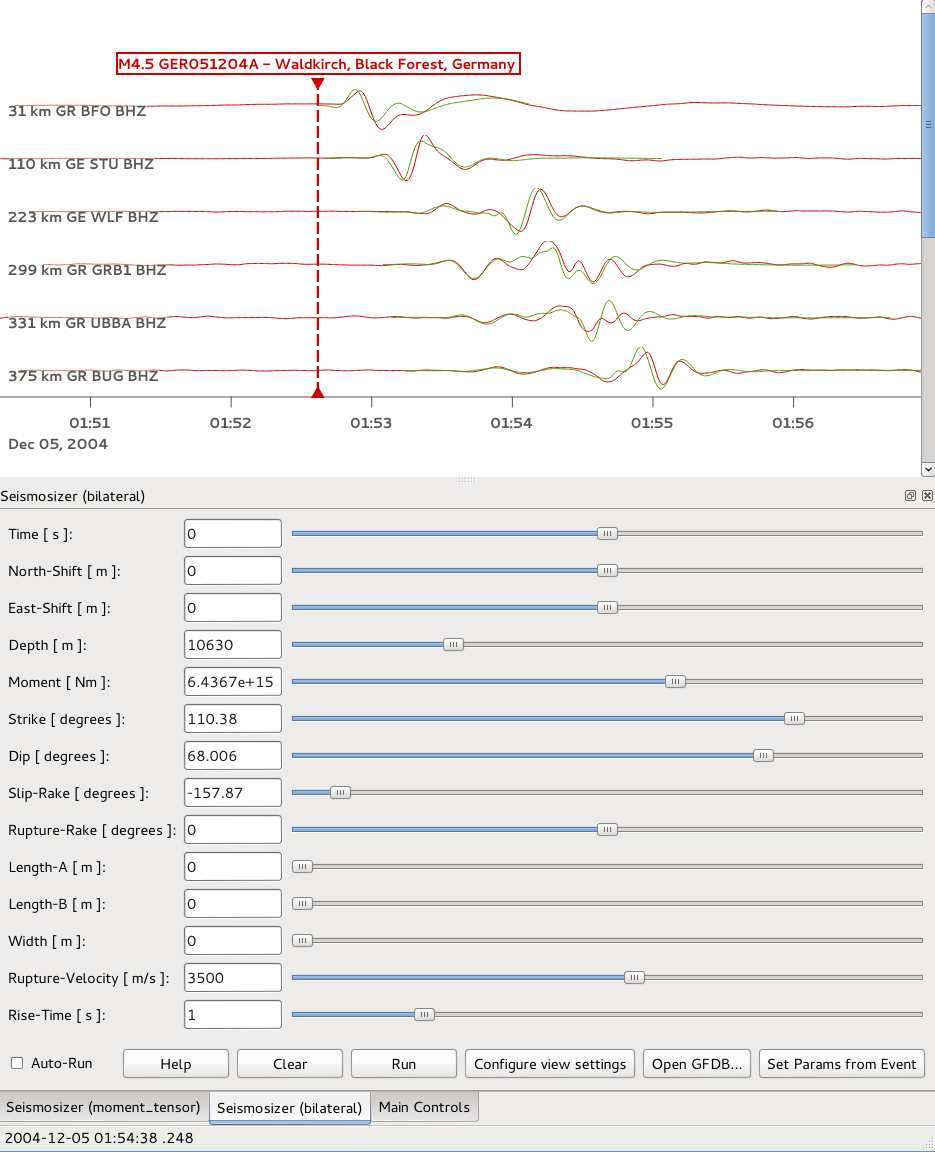The width and height of the screenshot is (935, 1152).
Task: Focus the Length-B input field
Action: [x=233, y=904]
